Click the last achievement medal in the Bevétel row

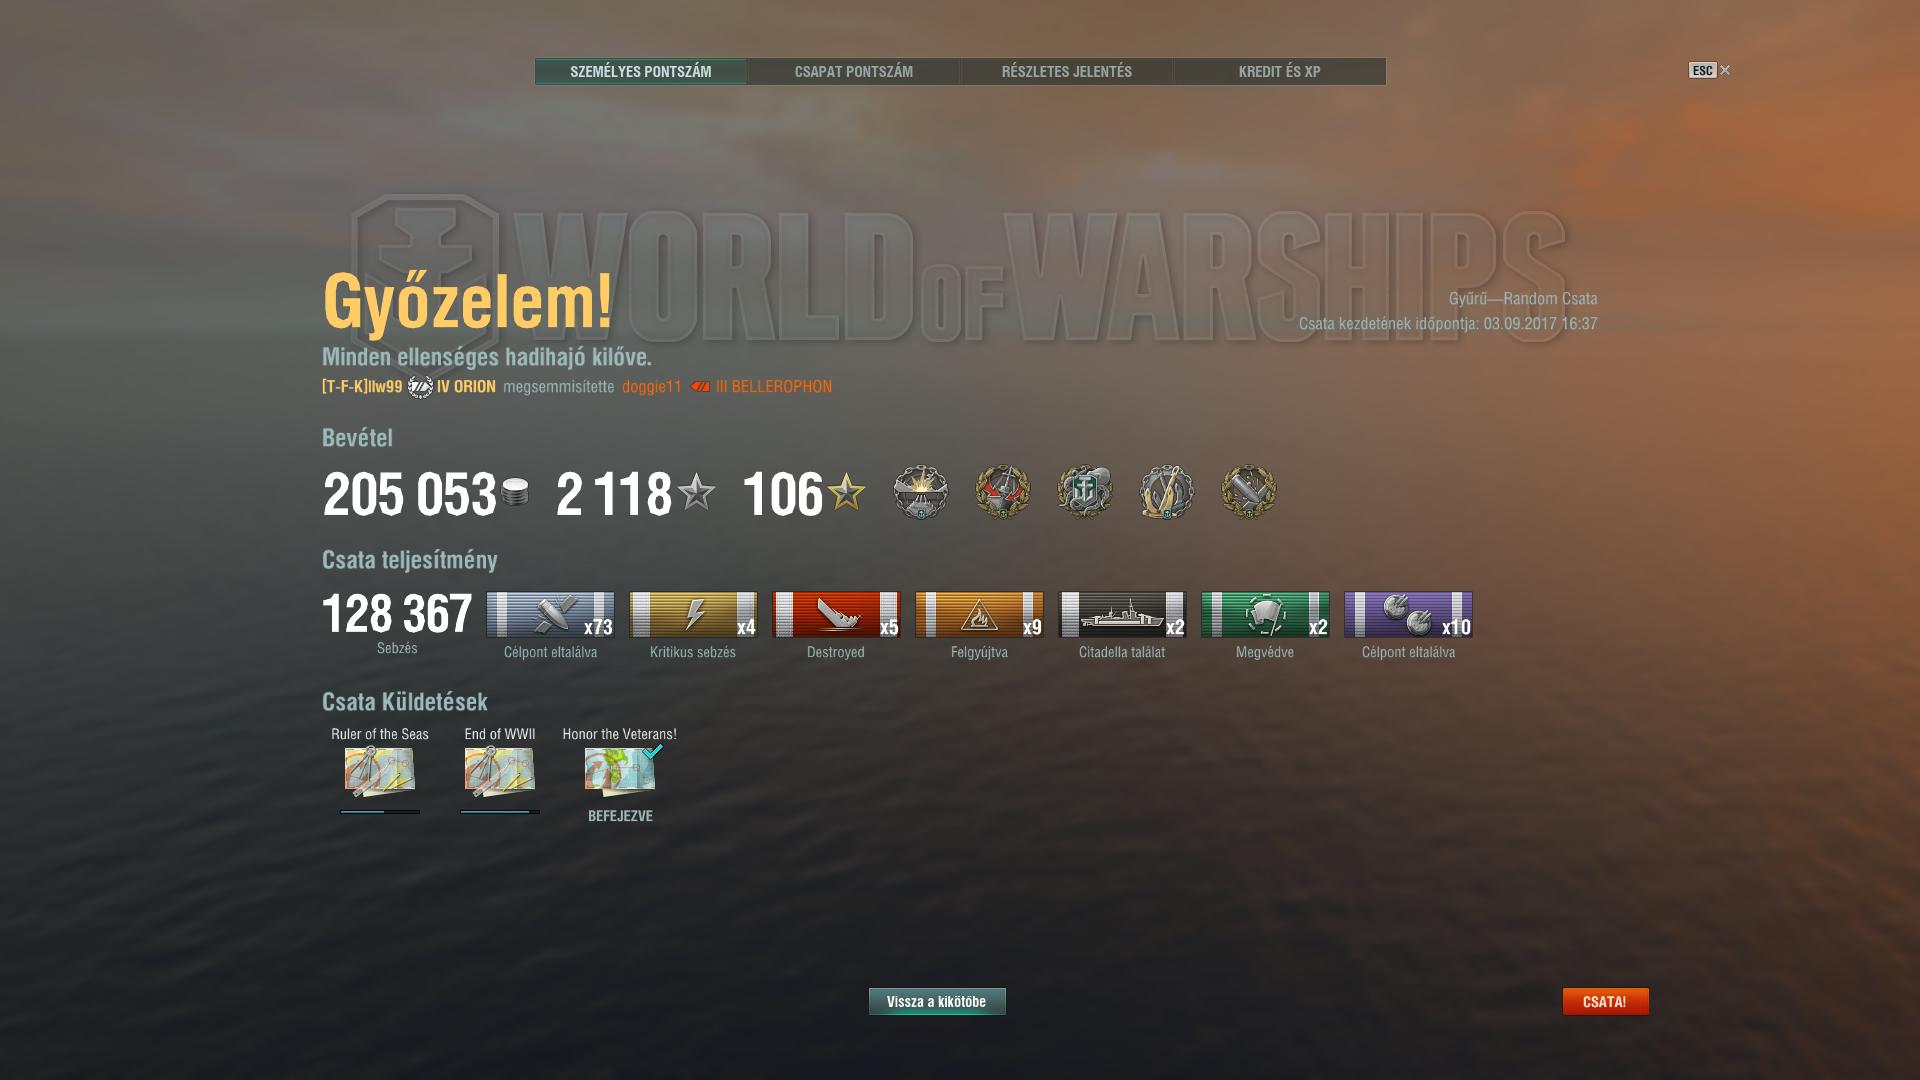pos(1248,492)
